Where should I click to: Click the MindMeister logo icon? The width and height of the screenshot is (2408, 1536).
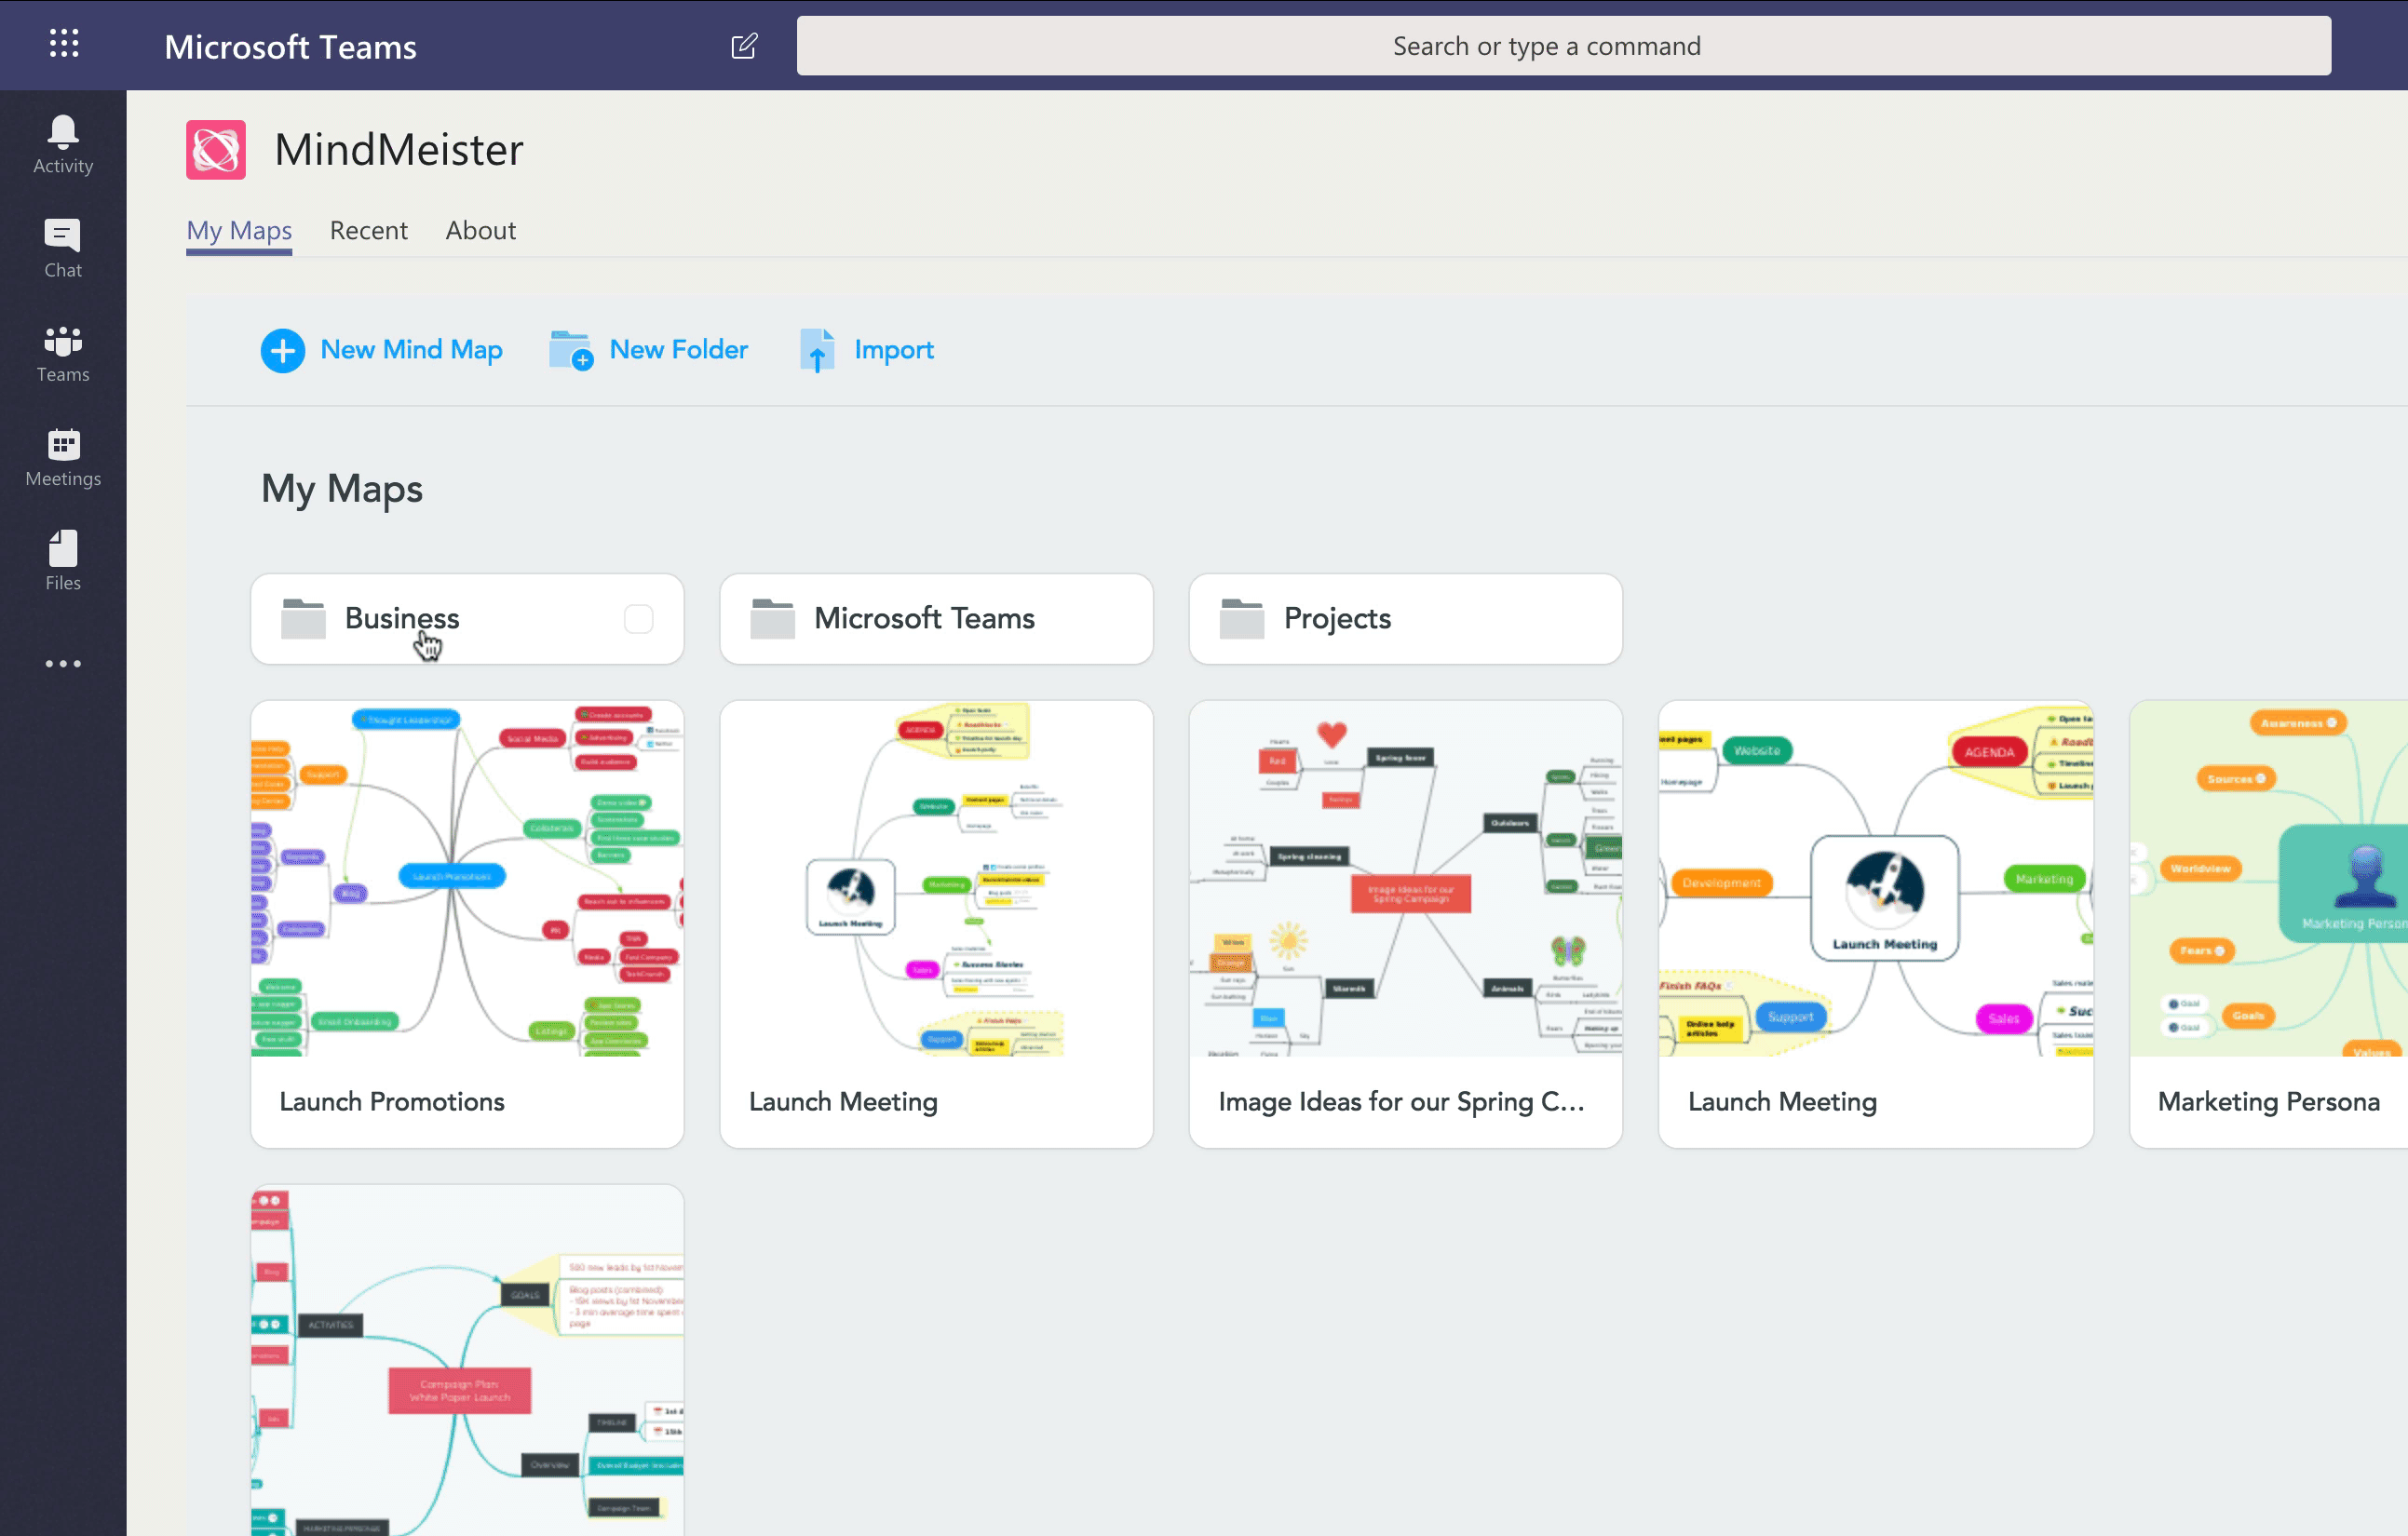216,150
